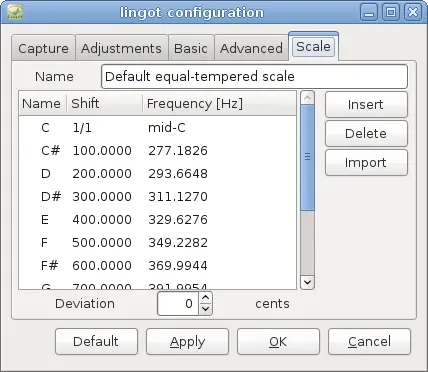This screenshot has width=428, height=372.
Task: Click the scale list scrollbar thumb
Action: click(x=307, y=157)
